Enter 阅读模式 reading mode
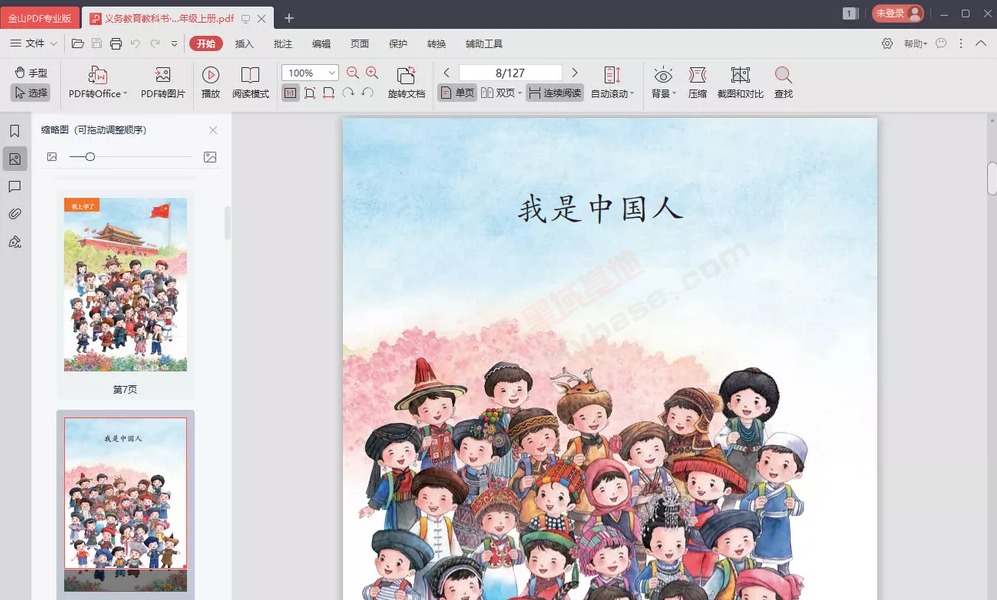Image resolution: width=997 pixels, height=600 pixels. 251,82
